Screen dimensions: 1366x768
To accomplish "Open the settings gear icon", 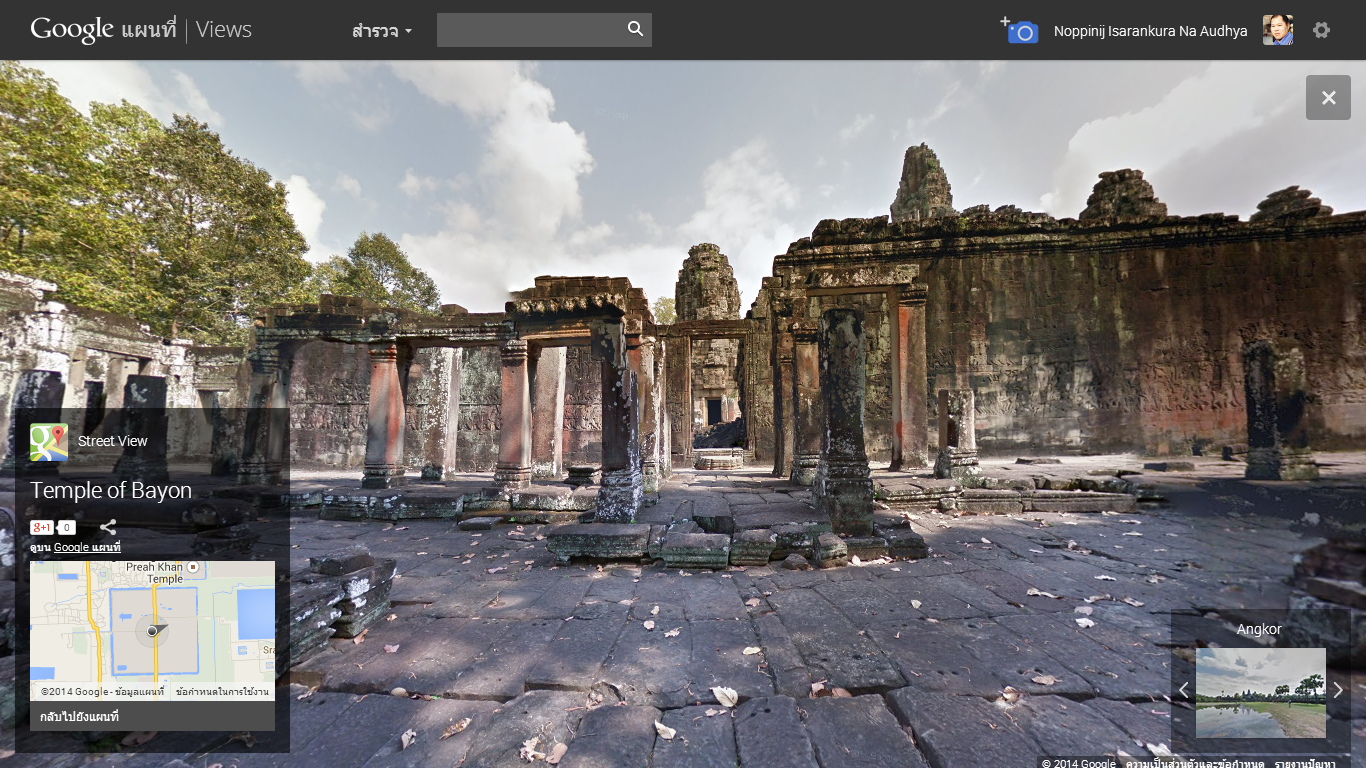I will 1321,30.
